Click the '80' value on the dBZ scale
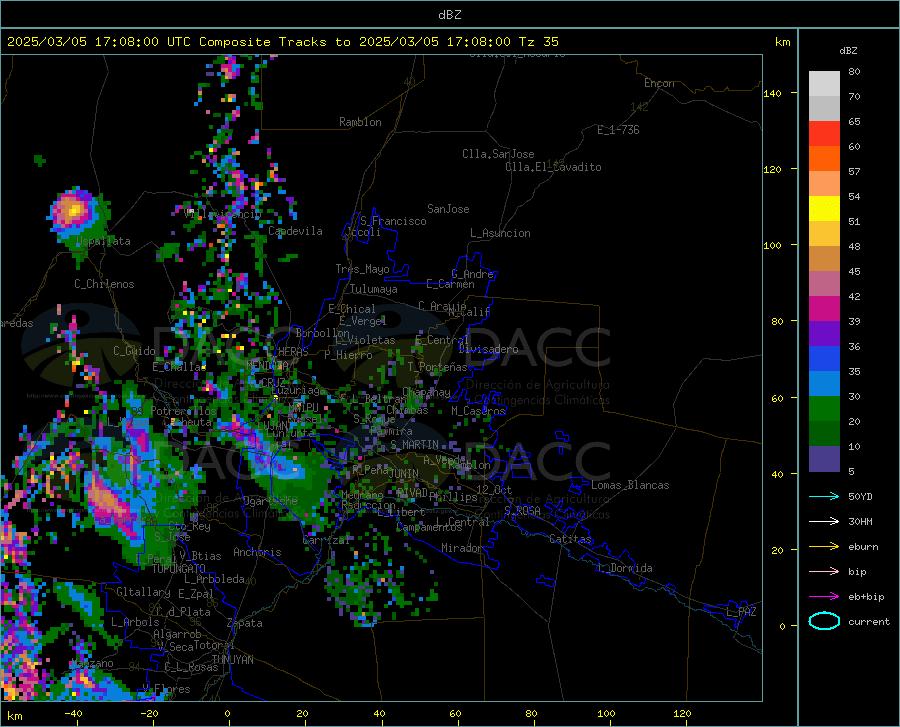This screenshot has width=900, height=727. (854, 72)
